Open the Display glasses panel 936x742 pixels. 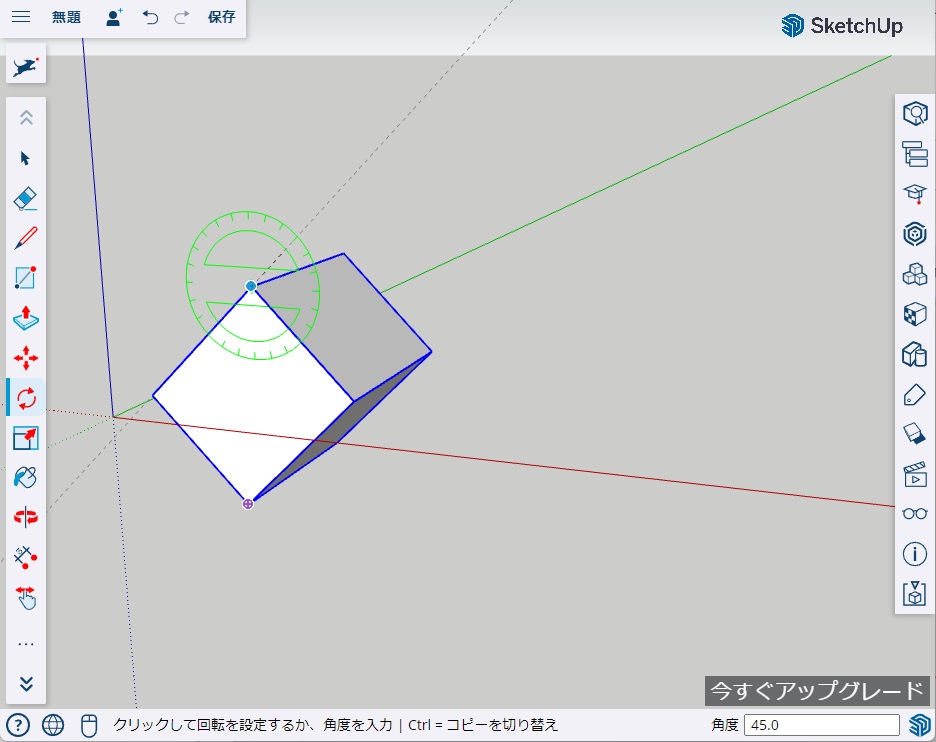coord(914,513)
